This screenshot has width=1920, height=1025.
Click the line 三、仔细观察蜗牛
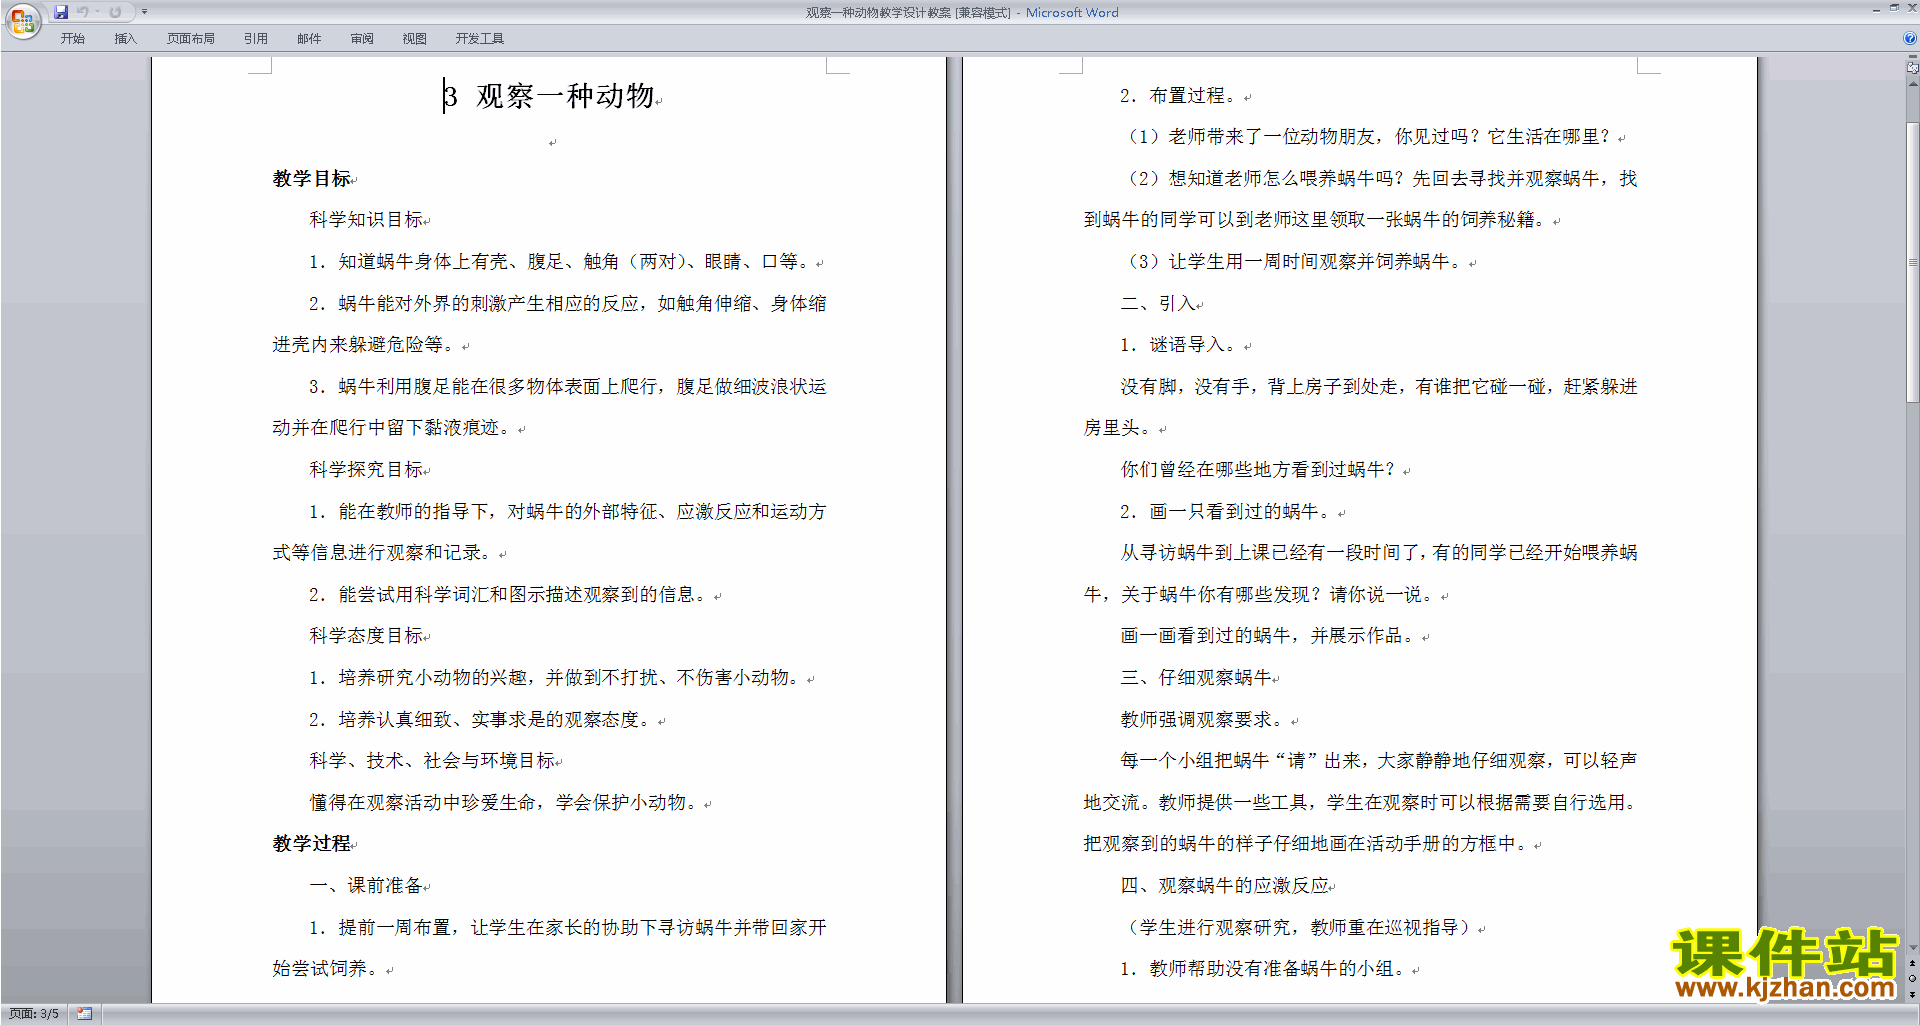(1197, 678)
